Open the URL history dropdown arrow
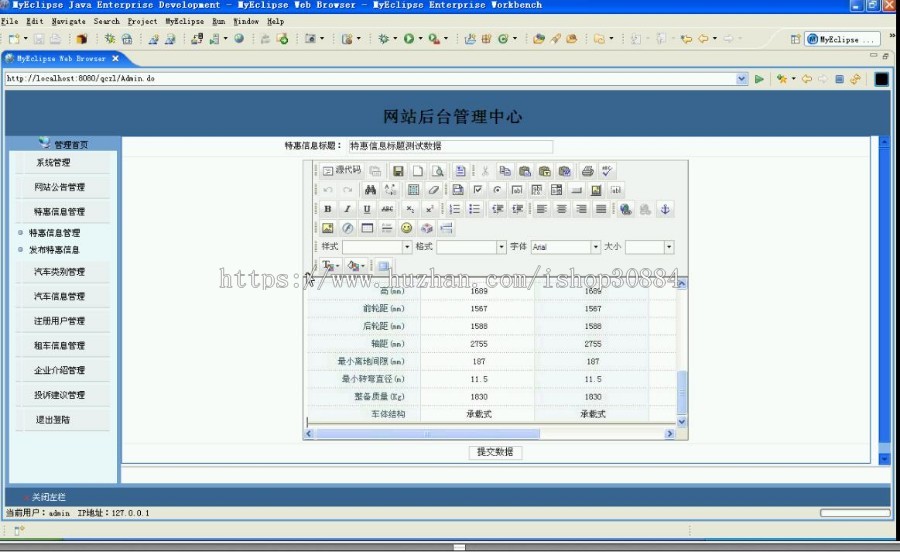 (742, 79)
